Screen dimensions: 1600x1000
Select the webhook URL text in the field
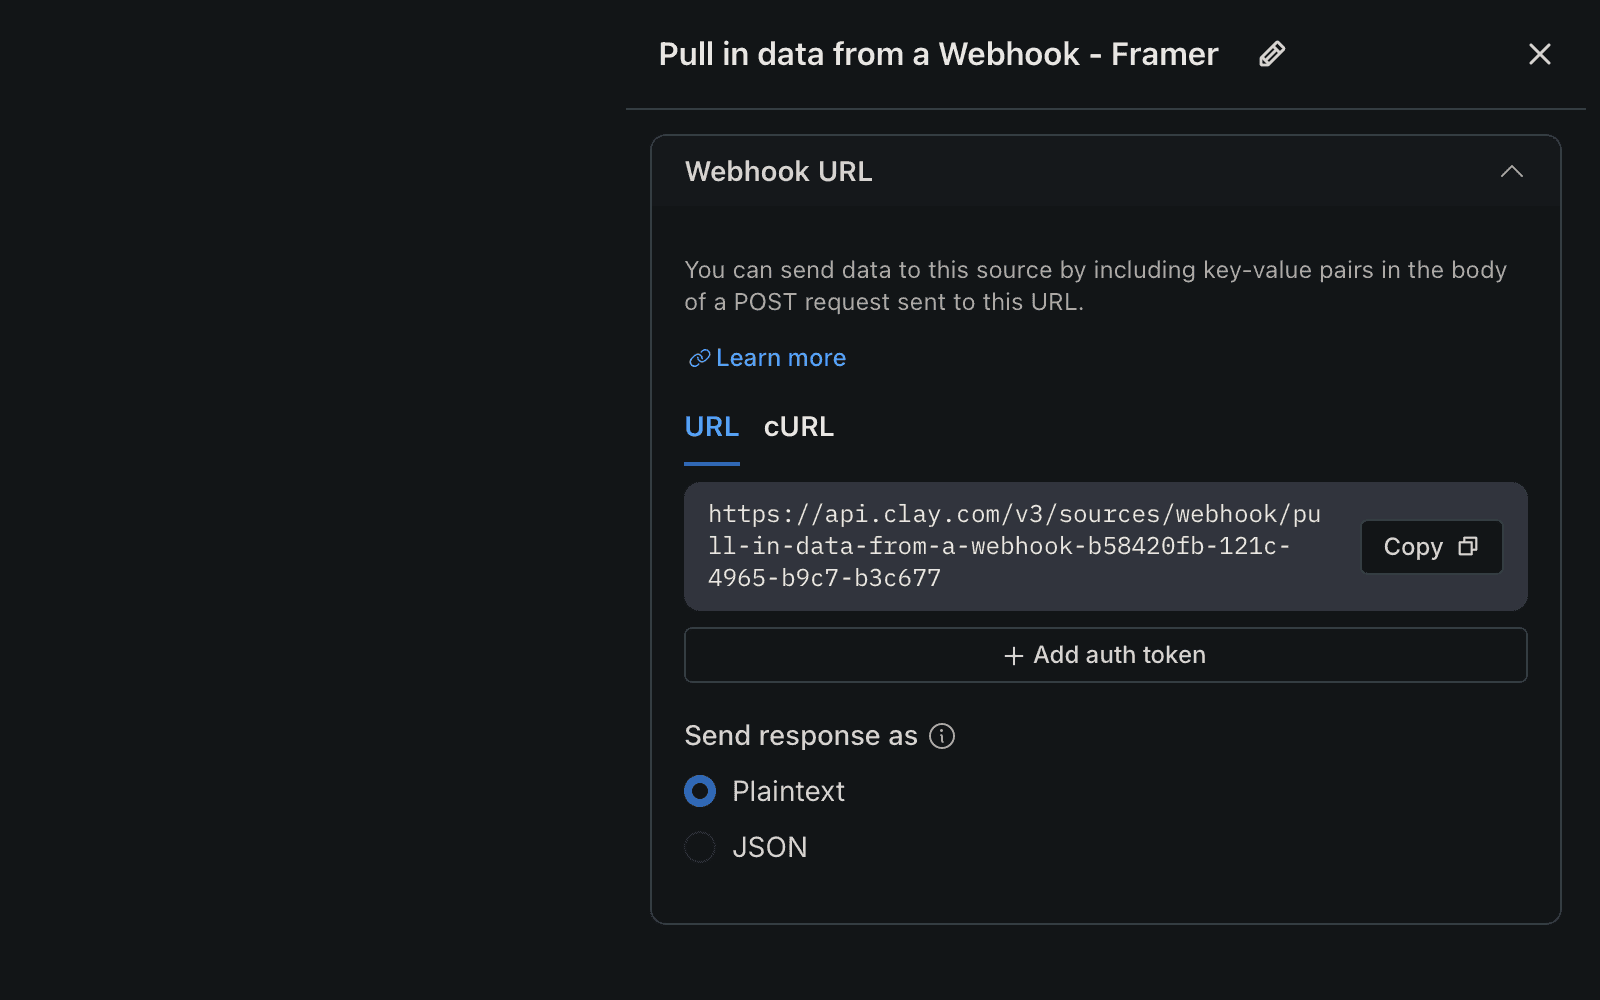click(x=1014, y=546)
